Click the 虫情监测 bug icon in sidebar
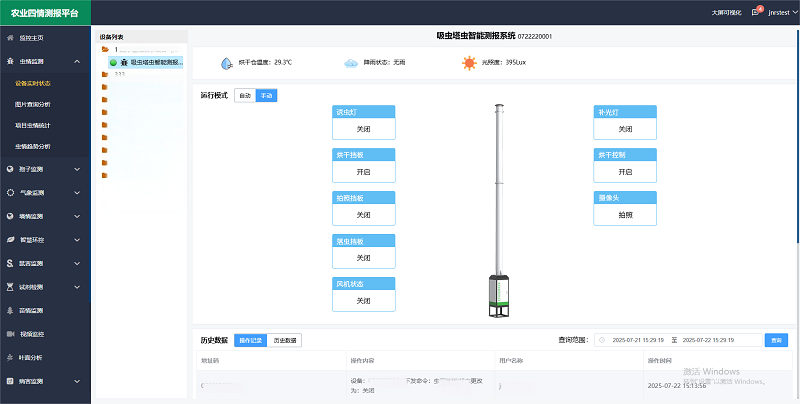This screenshot has height=404, width=800. [x=10, y=61]
